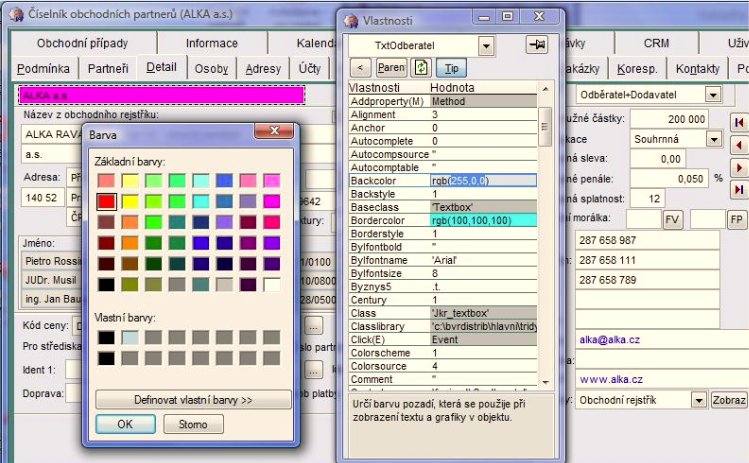Screen dimensions: 749x463
Task: Click the 200 000 amount field
Action: [669, 119]
